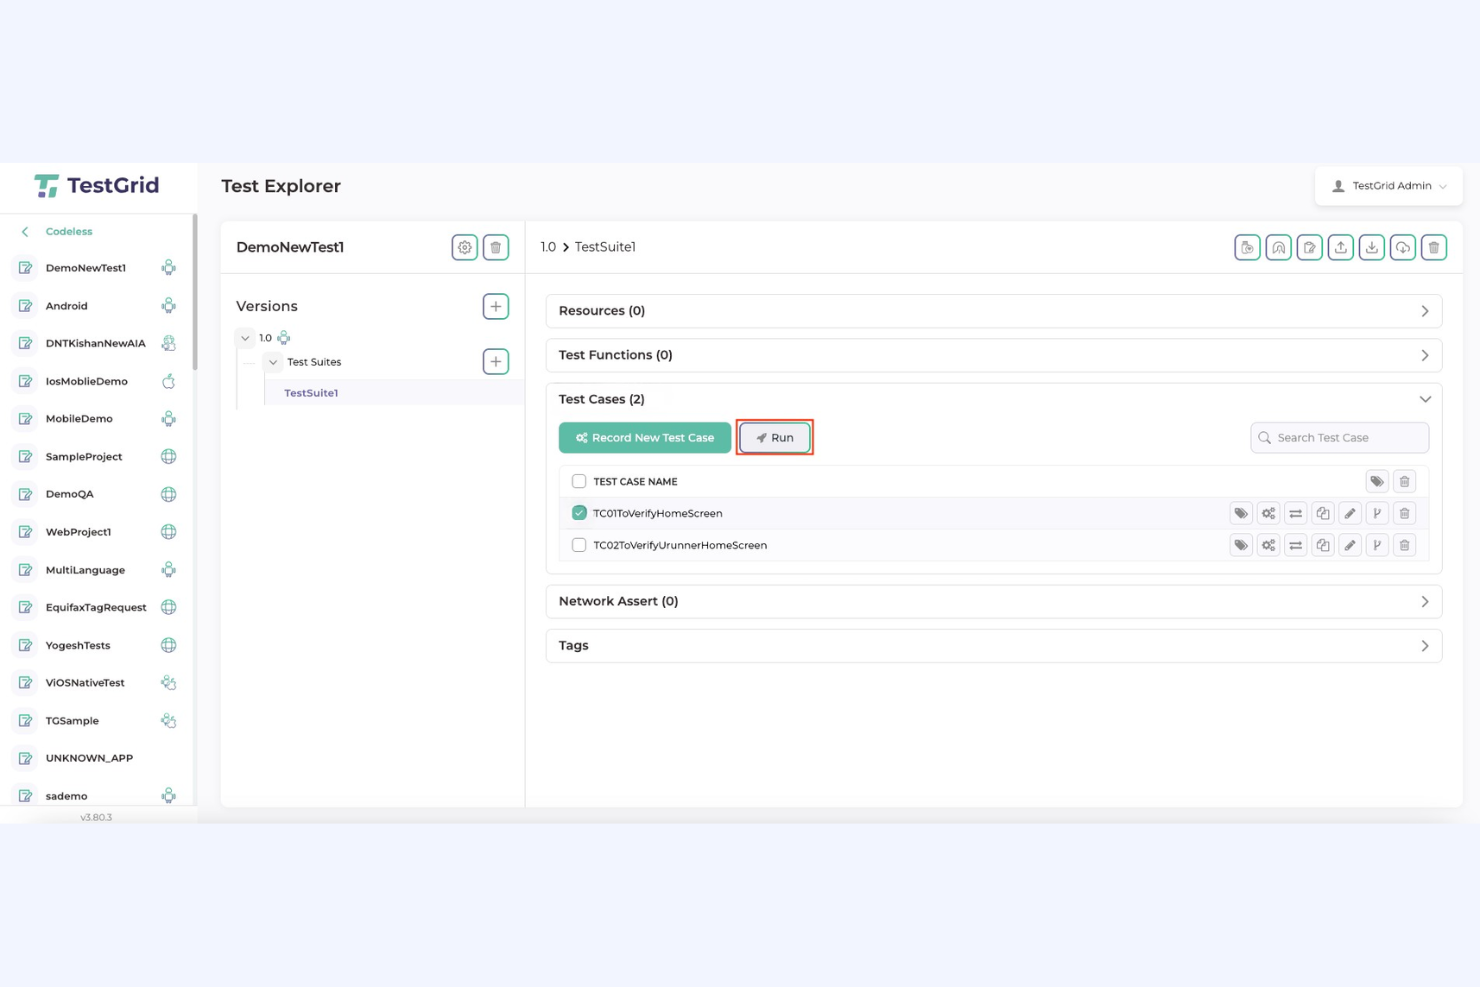This screenshot has width=1480, height=987.
Task: Click the Run button for test cases
Action: point(775,437)
